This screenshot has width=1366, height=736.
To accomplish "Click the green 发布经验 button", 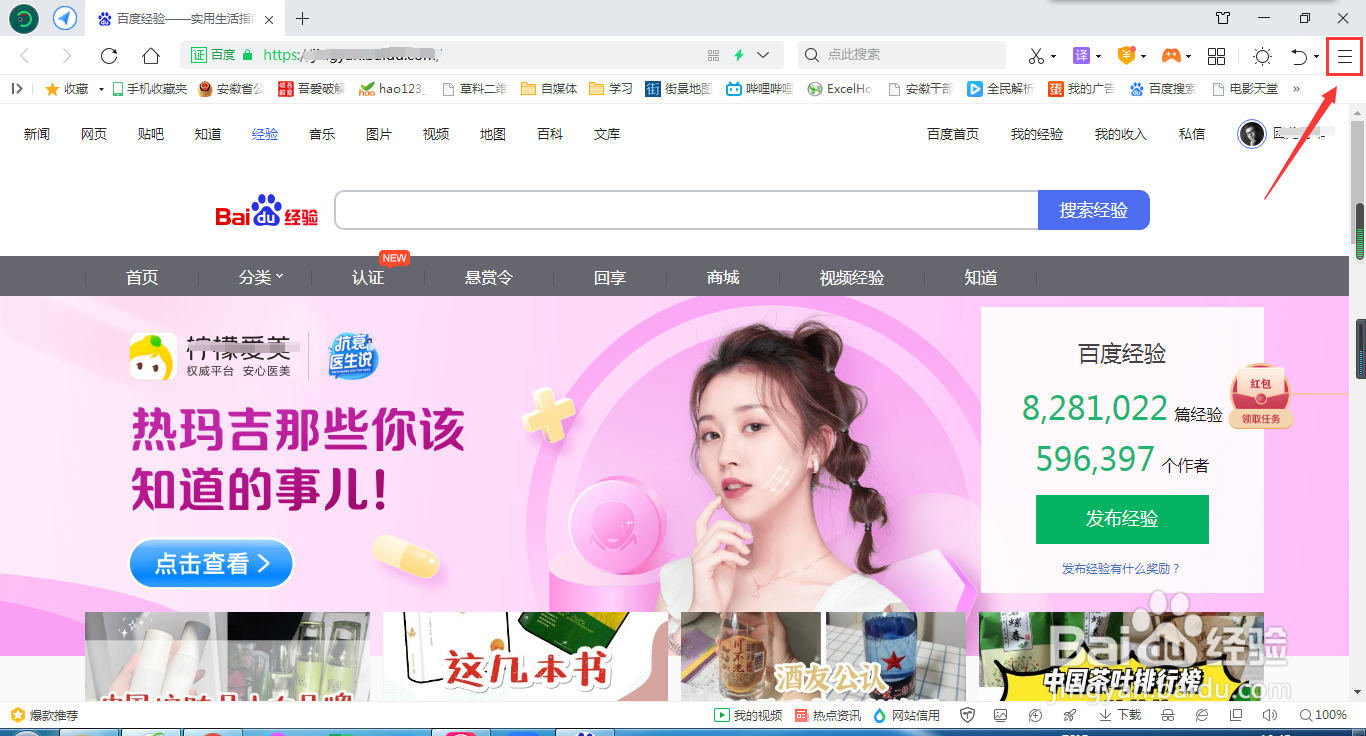I will point(1122,519).
